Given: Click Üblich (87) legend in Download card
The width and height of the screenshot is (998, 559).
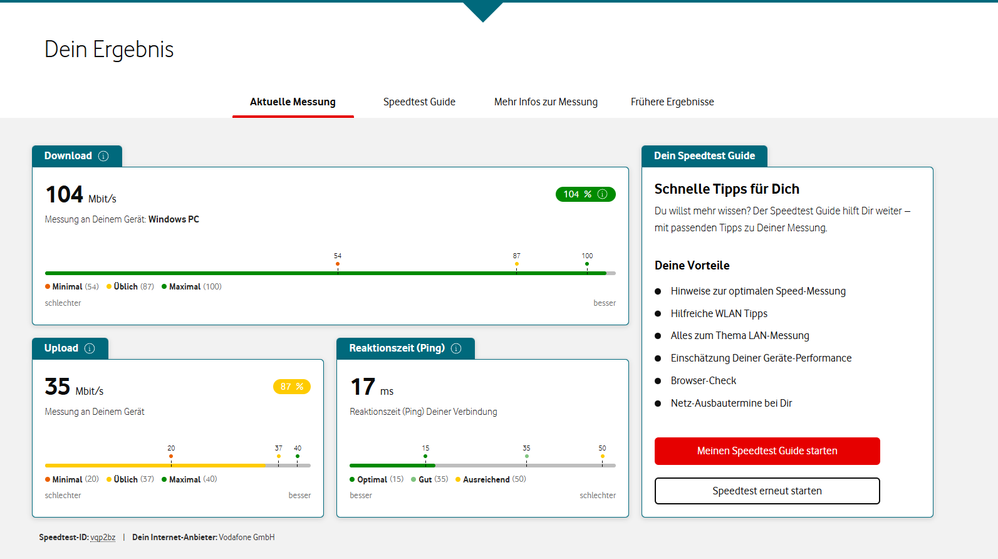Looking at the screenshot, I should point(130,287).
